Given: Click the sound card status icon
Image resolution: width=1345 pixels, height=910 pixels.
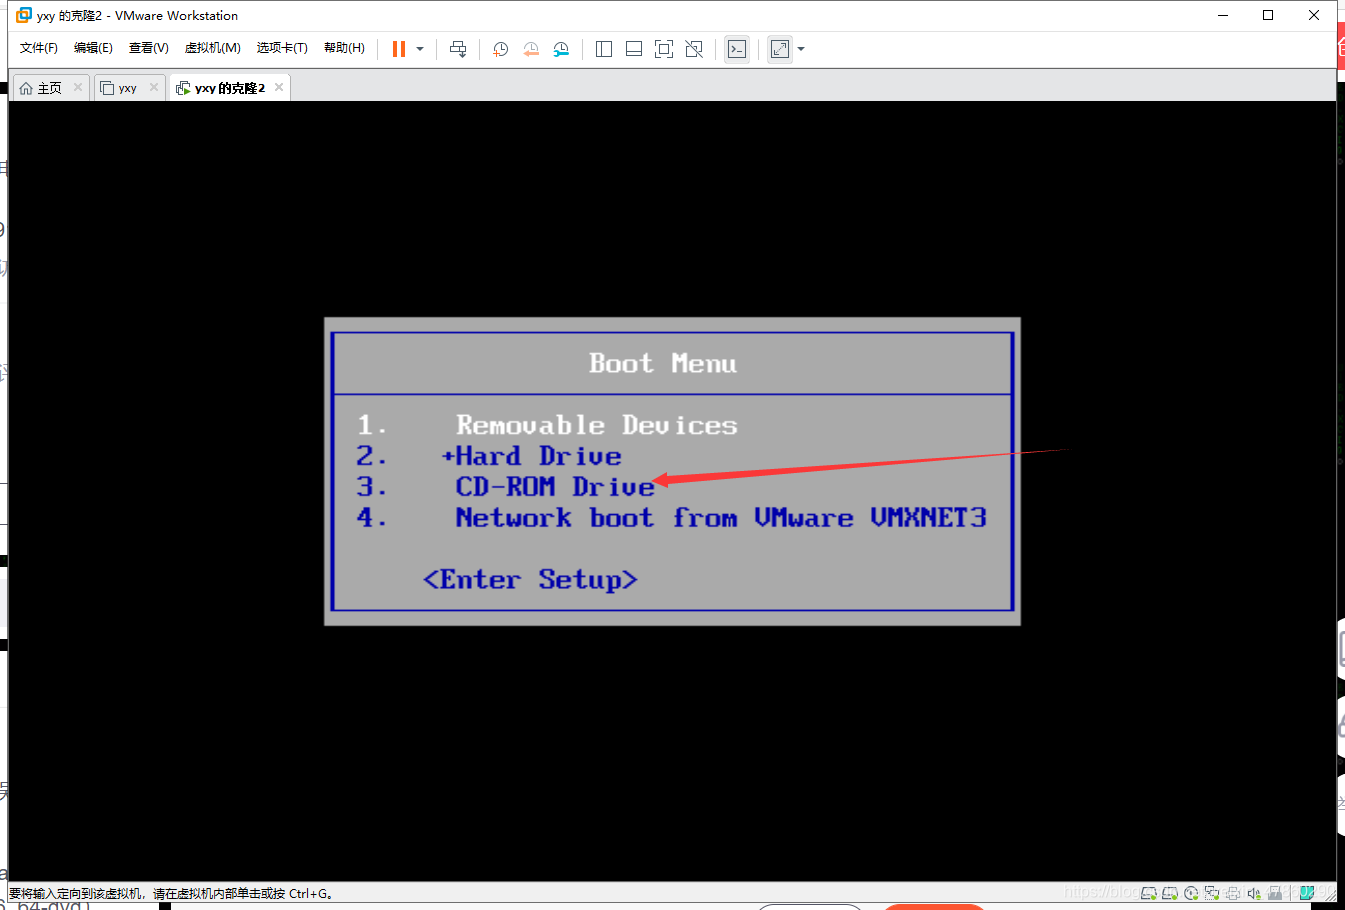Looking at the screenshot, I should pos(1254,893).
